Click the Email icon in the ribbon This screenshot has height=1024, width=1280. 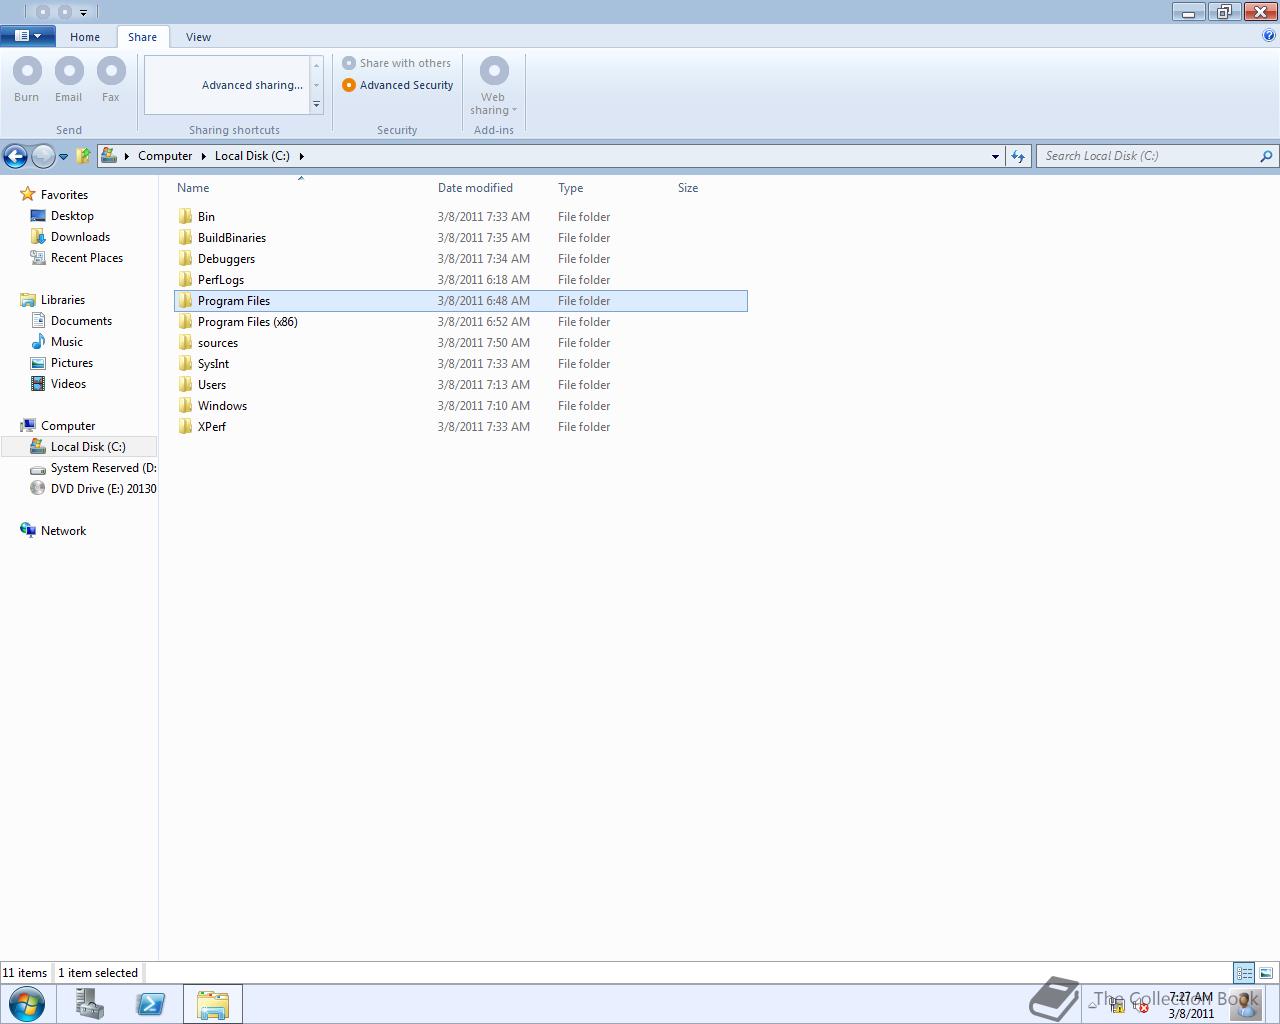(69, 71)
